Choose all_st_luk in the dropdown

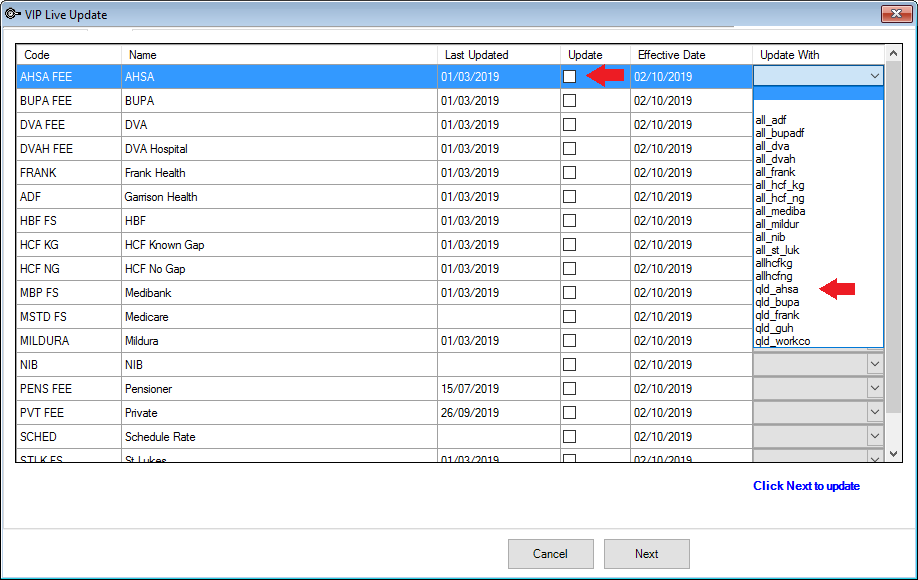818,250
